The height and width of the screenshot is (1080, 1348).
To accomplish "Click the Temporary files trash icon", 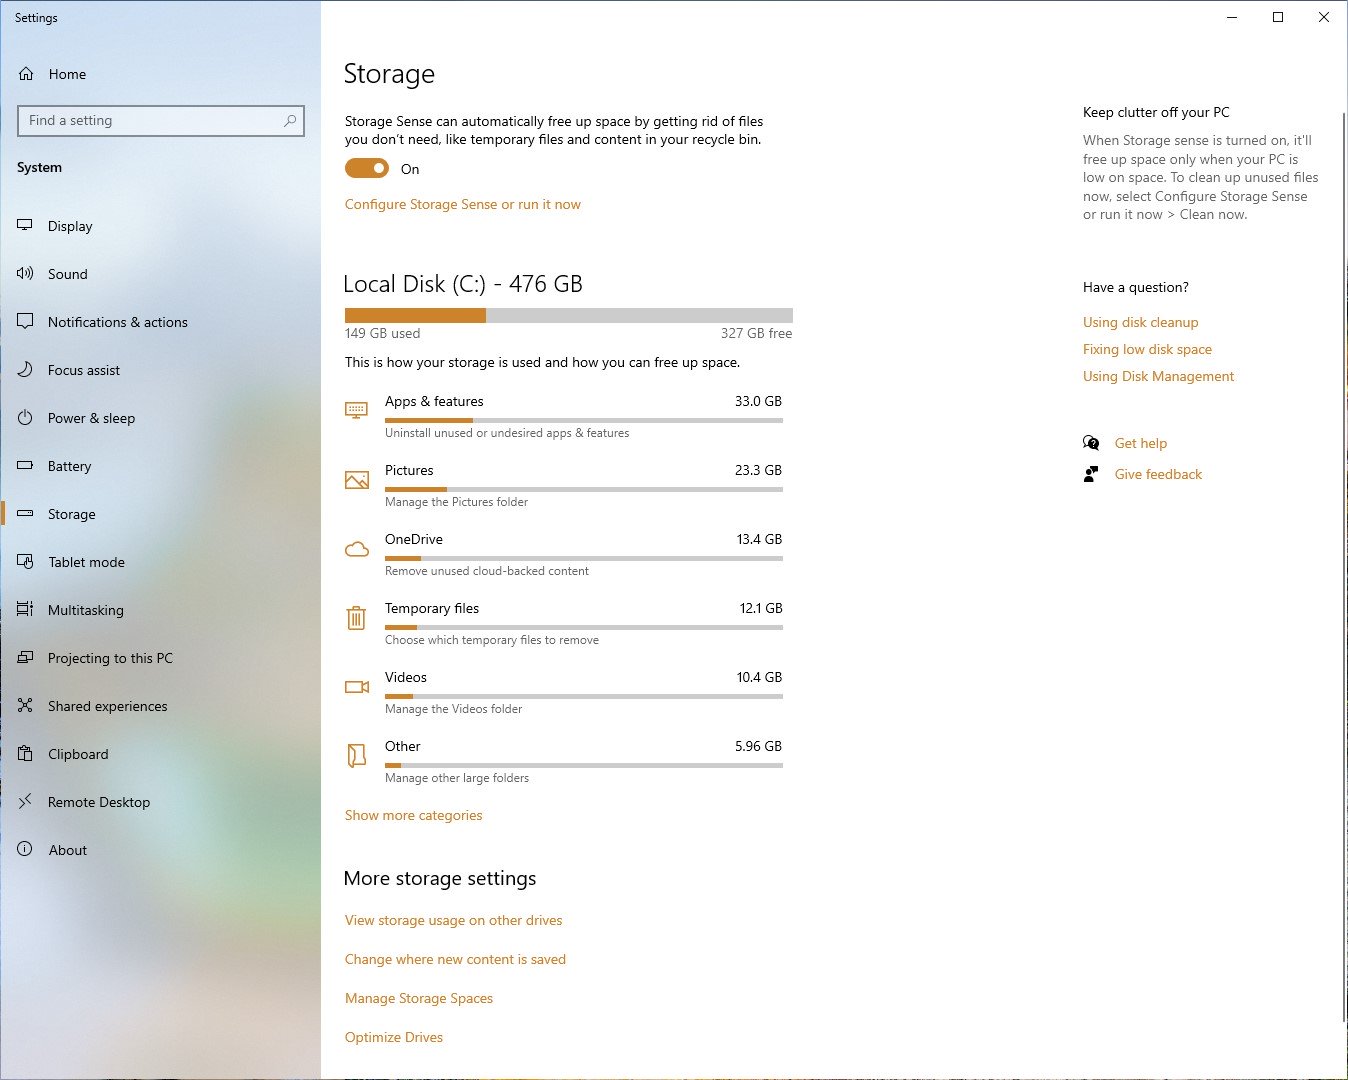I will click(356, 618).
